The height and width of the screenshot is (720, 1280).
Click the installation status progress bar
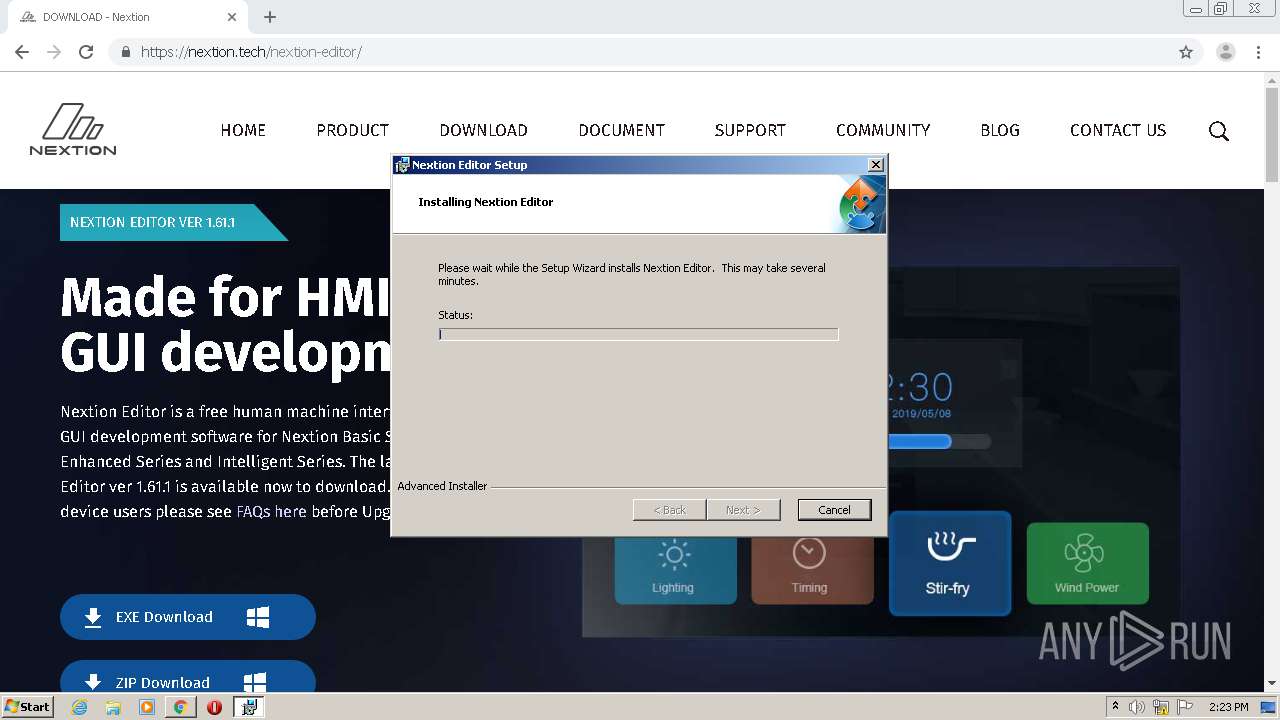[x=638, y=334]
